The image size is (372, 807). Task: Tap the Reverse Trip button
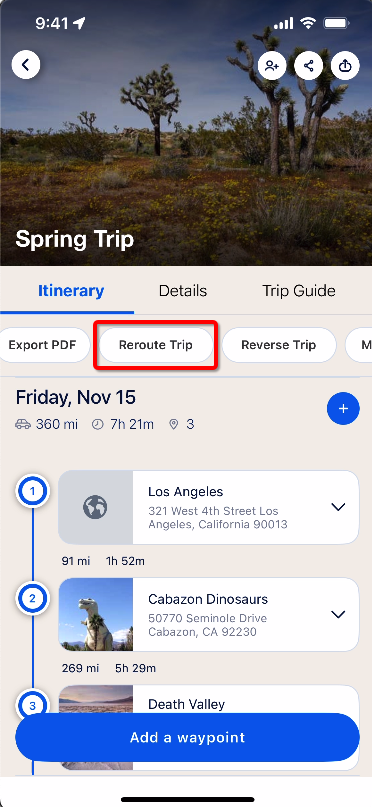tap(278, 345)
